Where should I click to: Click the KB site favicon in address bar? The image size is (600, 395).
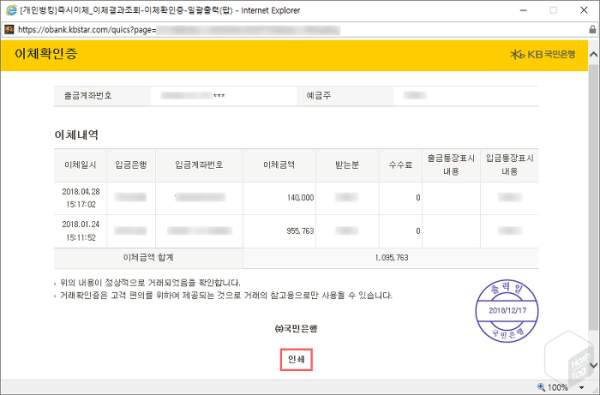tap(9, 29)
